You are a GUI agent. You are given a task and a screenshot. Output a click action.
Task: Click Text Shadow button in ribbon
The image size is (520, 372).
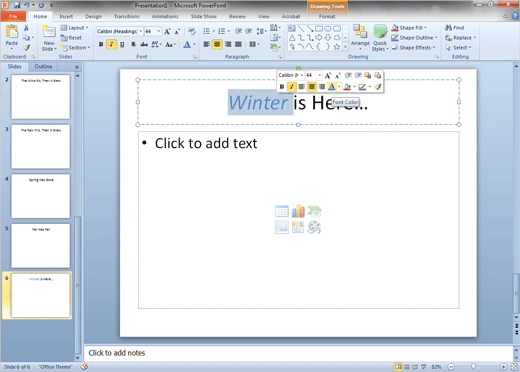[133, 44]
